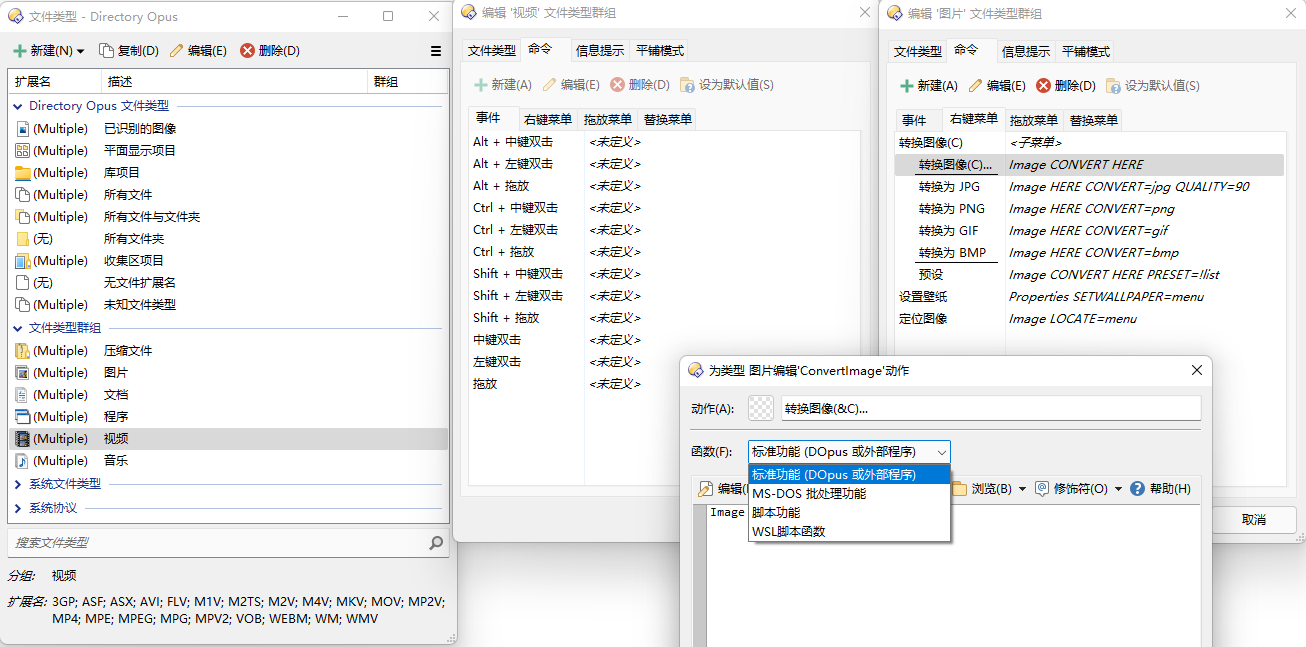The width and height of the screenshot is (1306, 647).
Task: Select the 音乐 group icon
Action: (23, 461)
